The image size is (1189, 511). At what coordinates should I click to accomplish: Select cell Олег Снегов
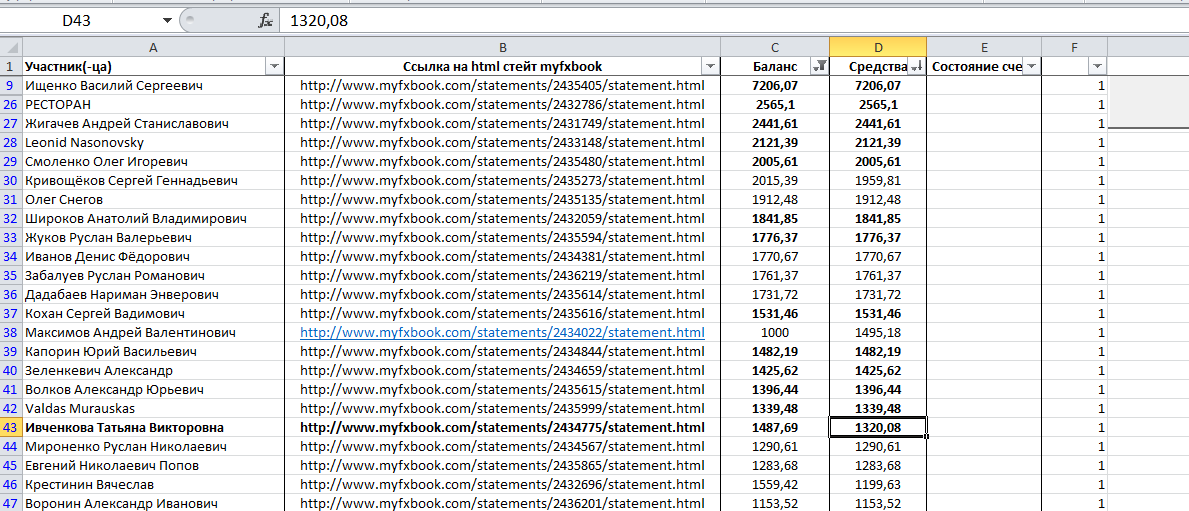pos(154,199)
